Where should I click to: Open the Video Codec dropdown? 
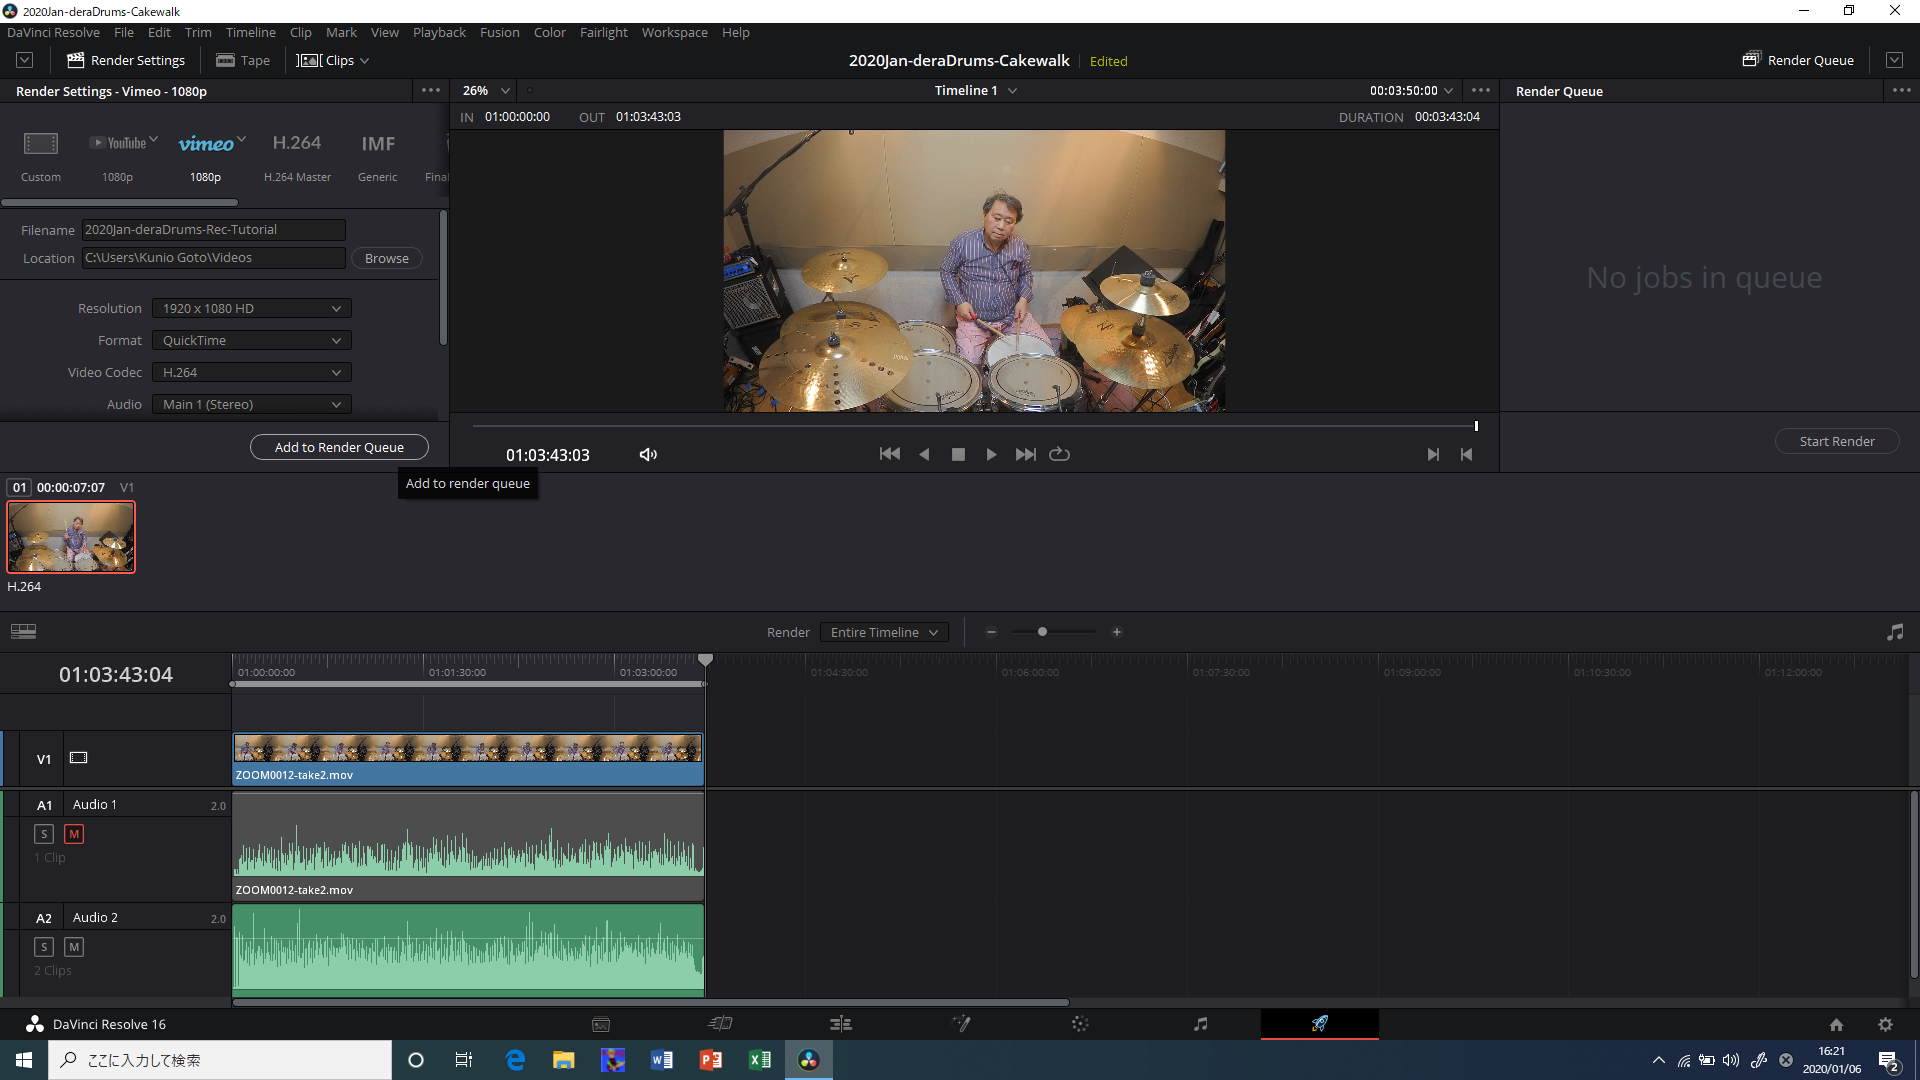click(x=252, y=373)
